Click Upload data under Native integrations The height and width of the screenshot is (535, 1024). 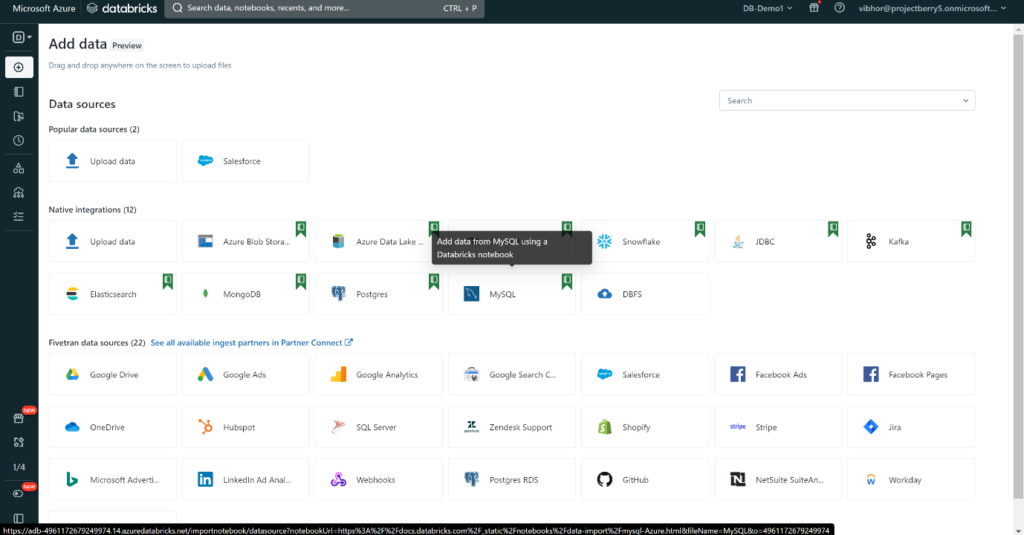(112, 241)
